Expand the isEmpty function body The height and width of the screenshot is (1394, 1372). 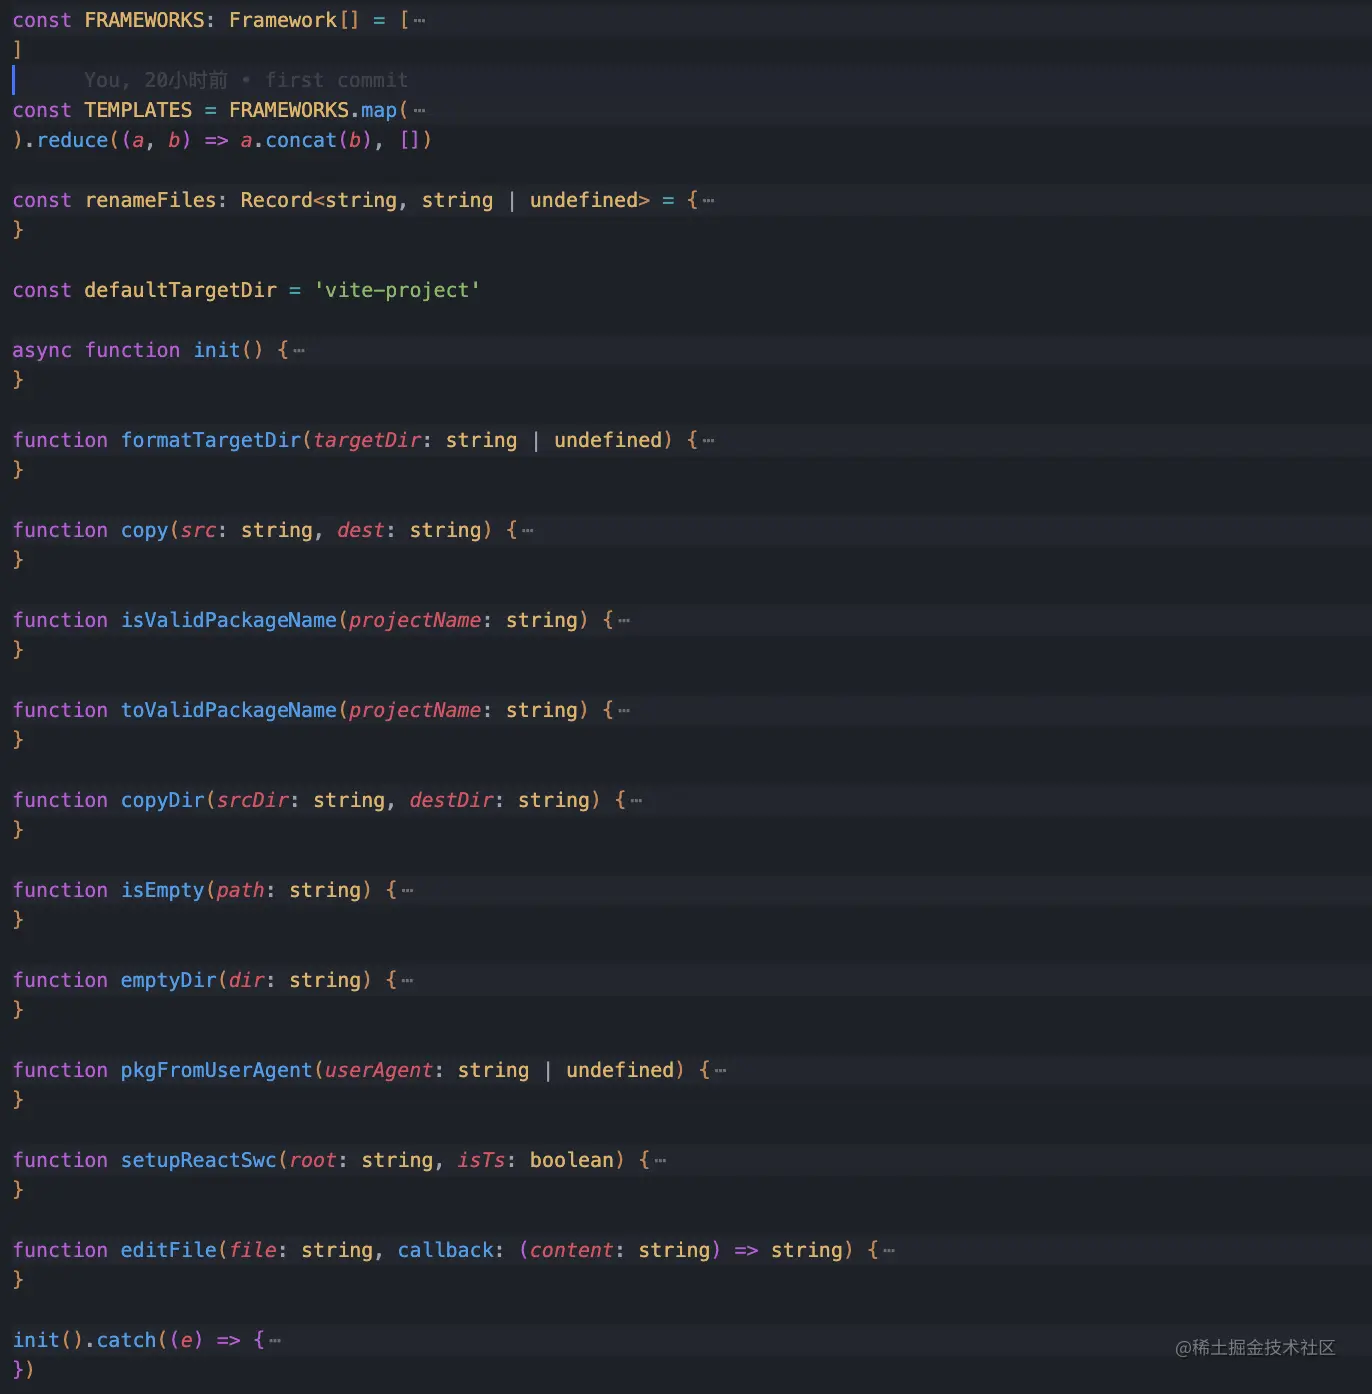click(406, 890)
